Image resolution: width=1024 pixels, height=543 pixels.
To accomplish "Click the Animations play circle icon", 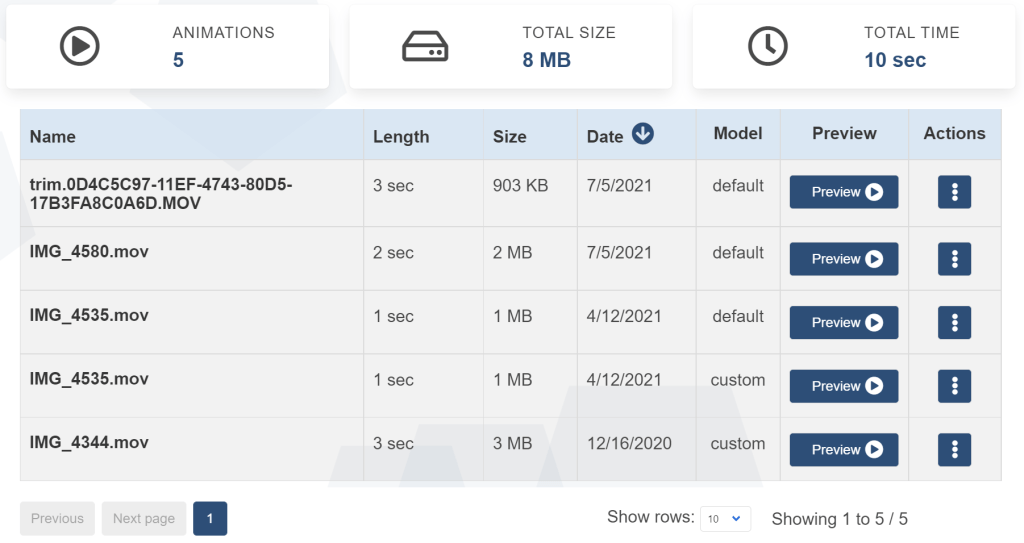I will pyautogui.click(x=79, y=46).
